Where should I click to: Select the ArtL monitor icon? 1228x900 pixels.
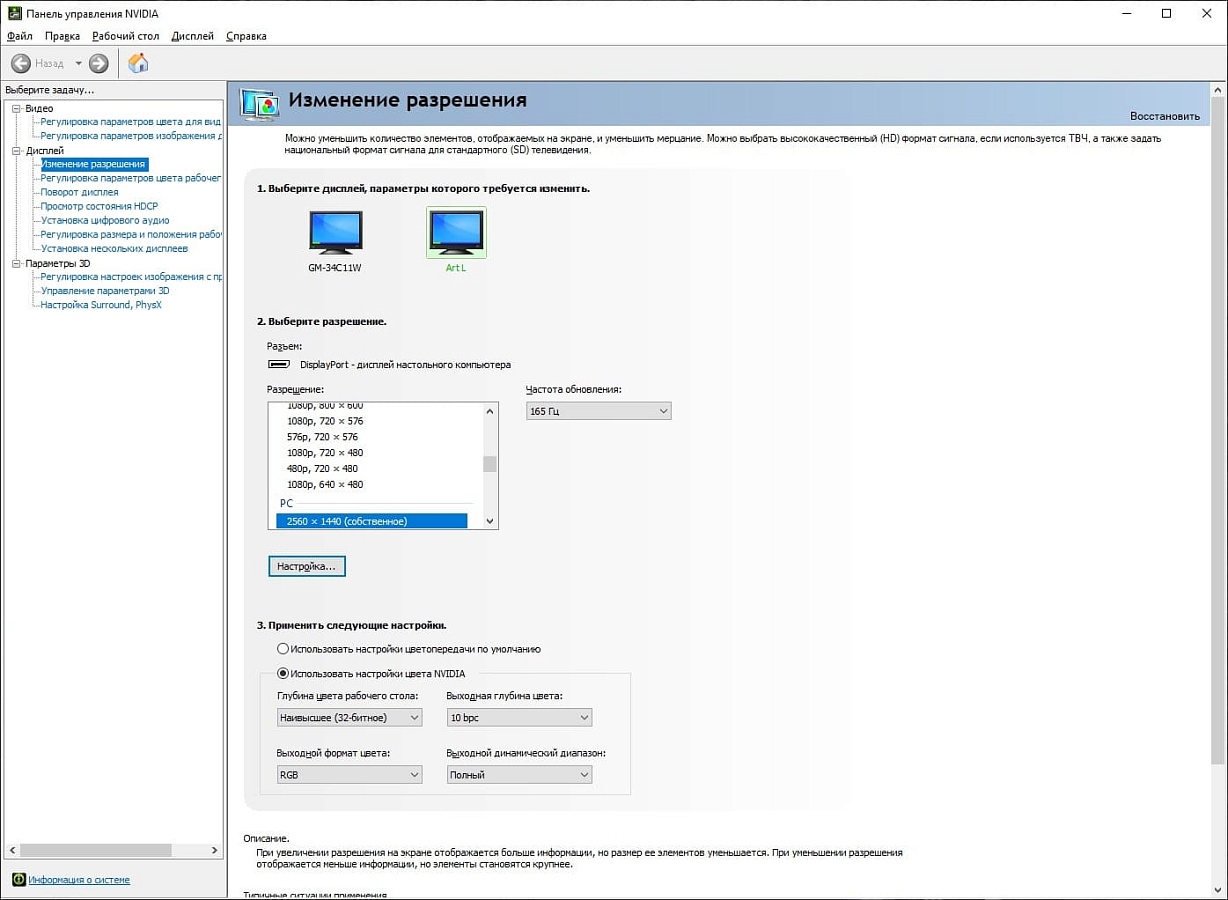click(456, 232)
